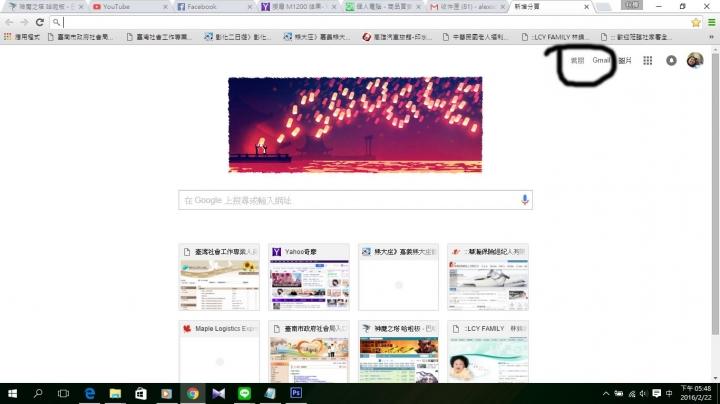Go back with the back arrow
720x404 pixels.
point(9,22)
